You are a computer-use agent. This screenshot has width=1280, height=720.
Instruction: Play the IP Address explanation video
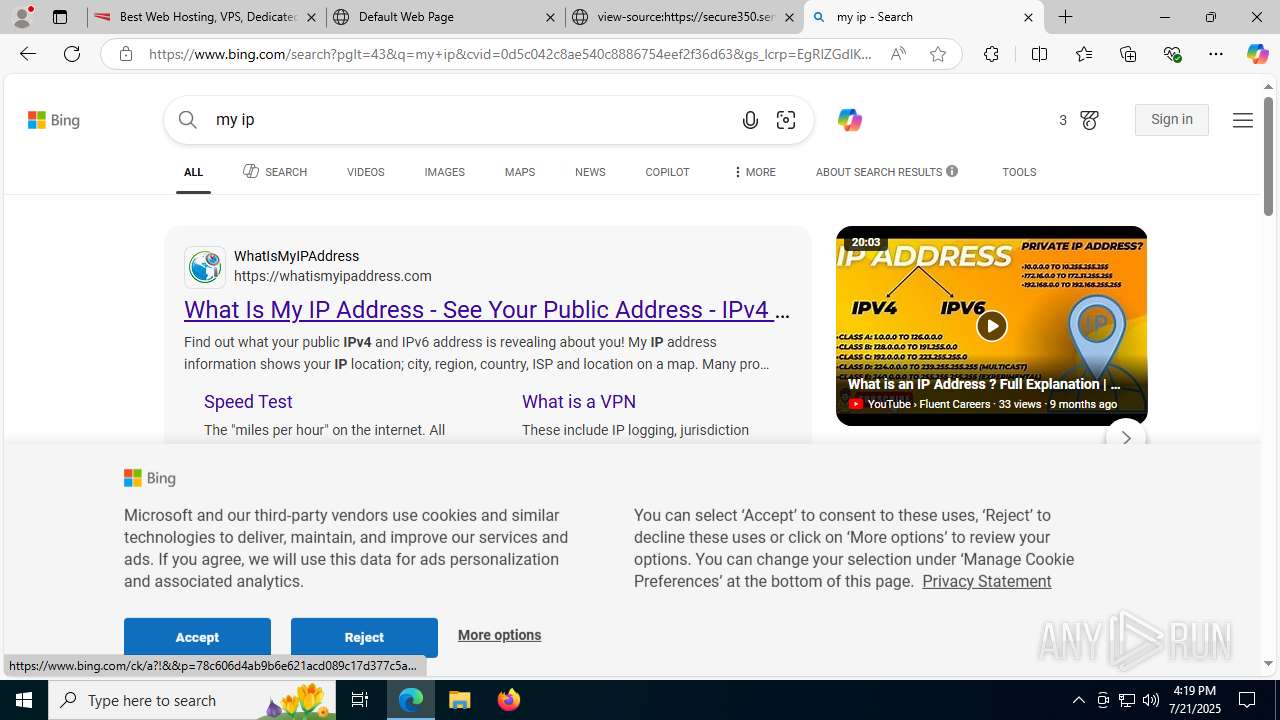point(991,326)
